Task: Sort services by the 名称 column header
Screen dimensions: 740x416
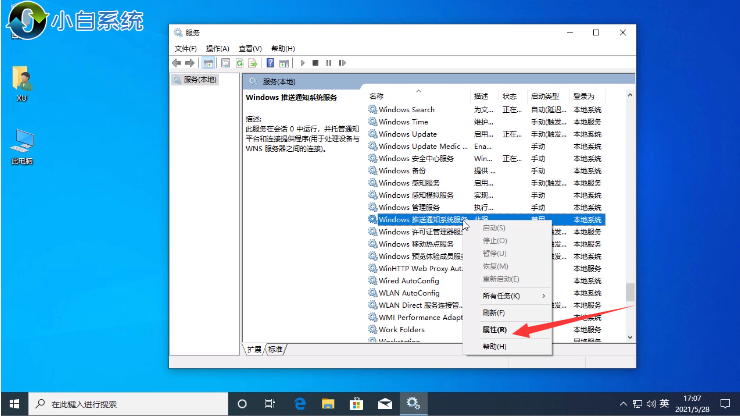Action: 376,96
